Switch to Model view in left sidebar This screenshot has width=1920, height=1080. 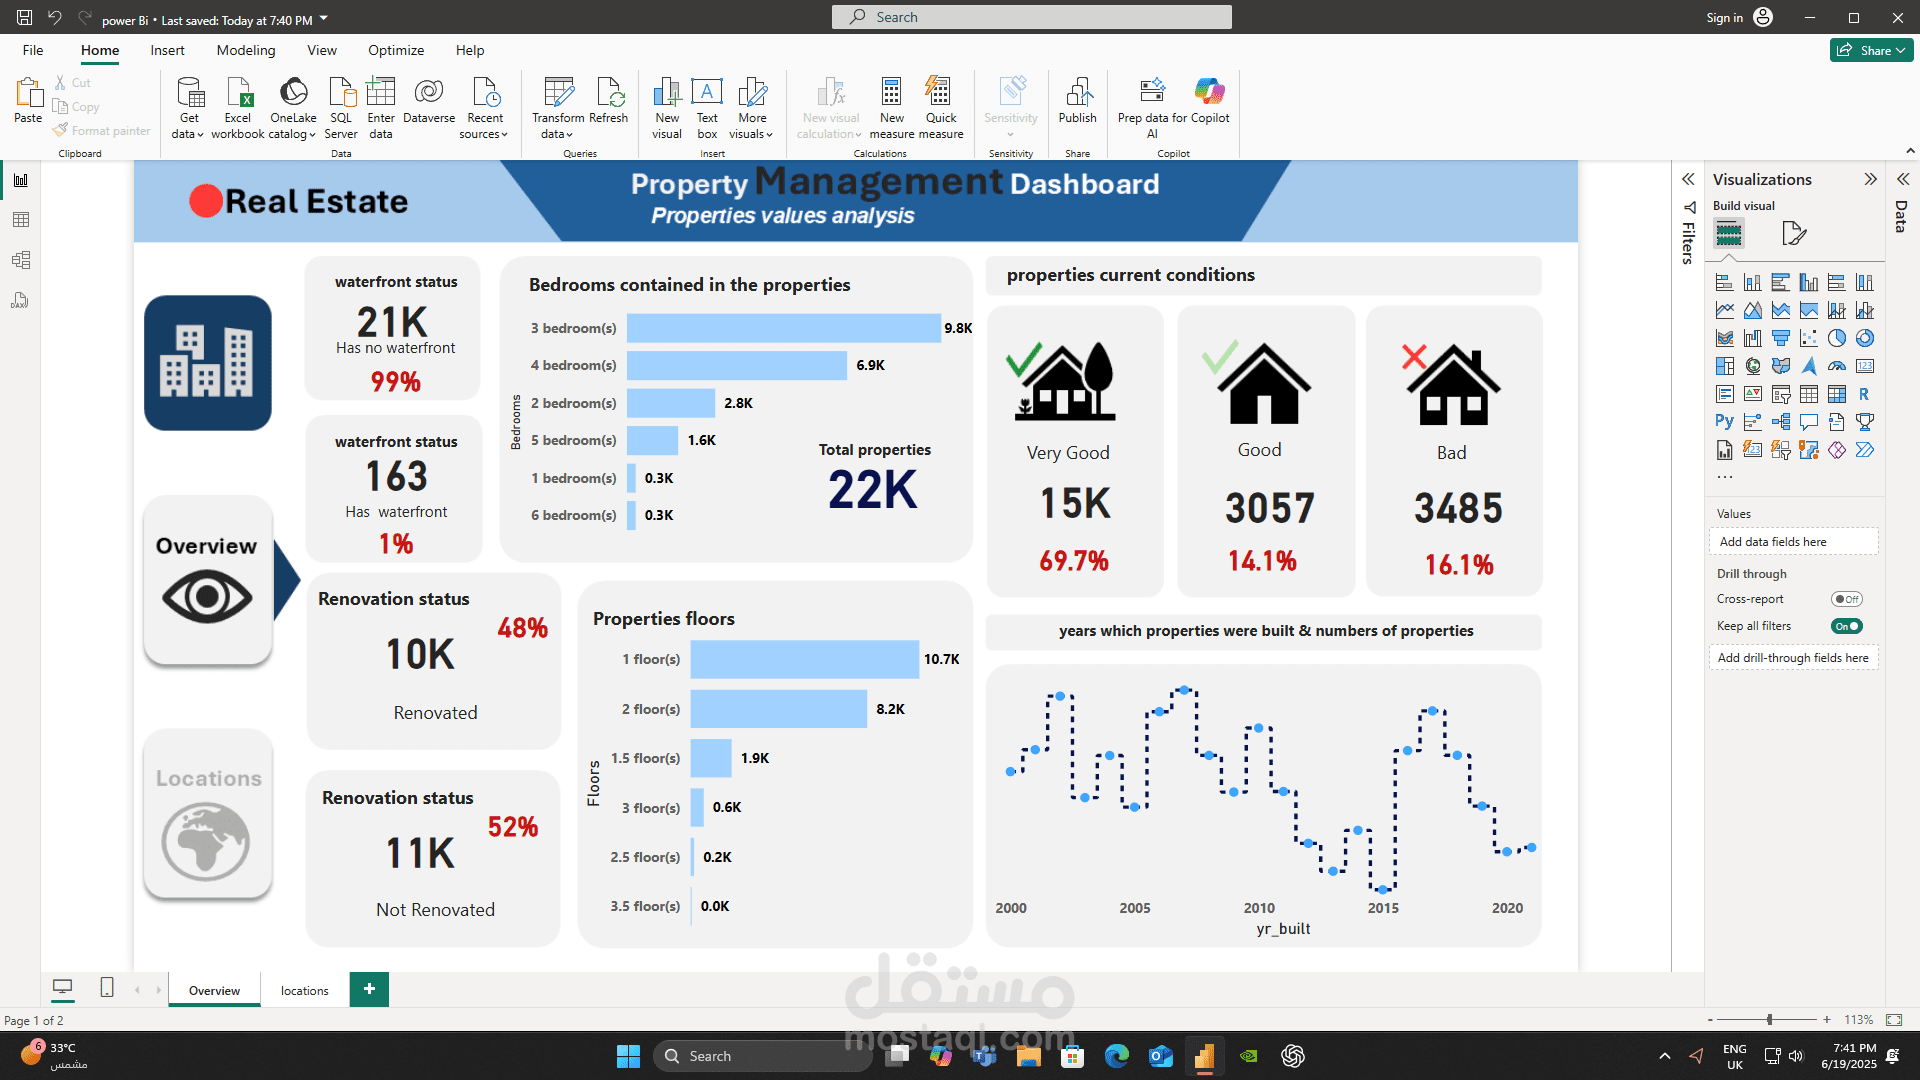pos(21,260)
